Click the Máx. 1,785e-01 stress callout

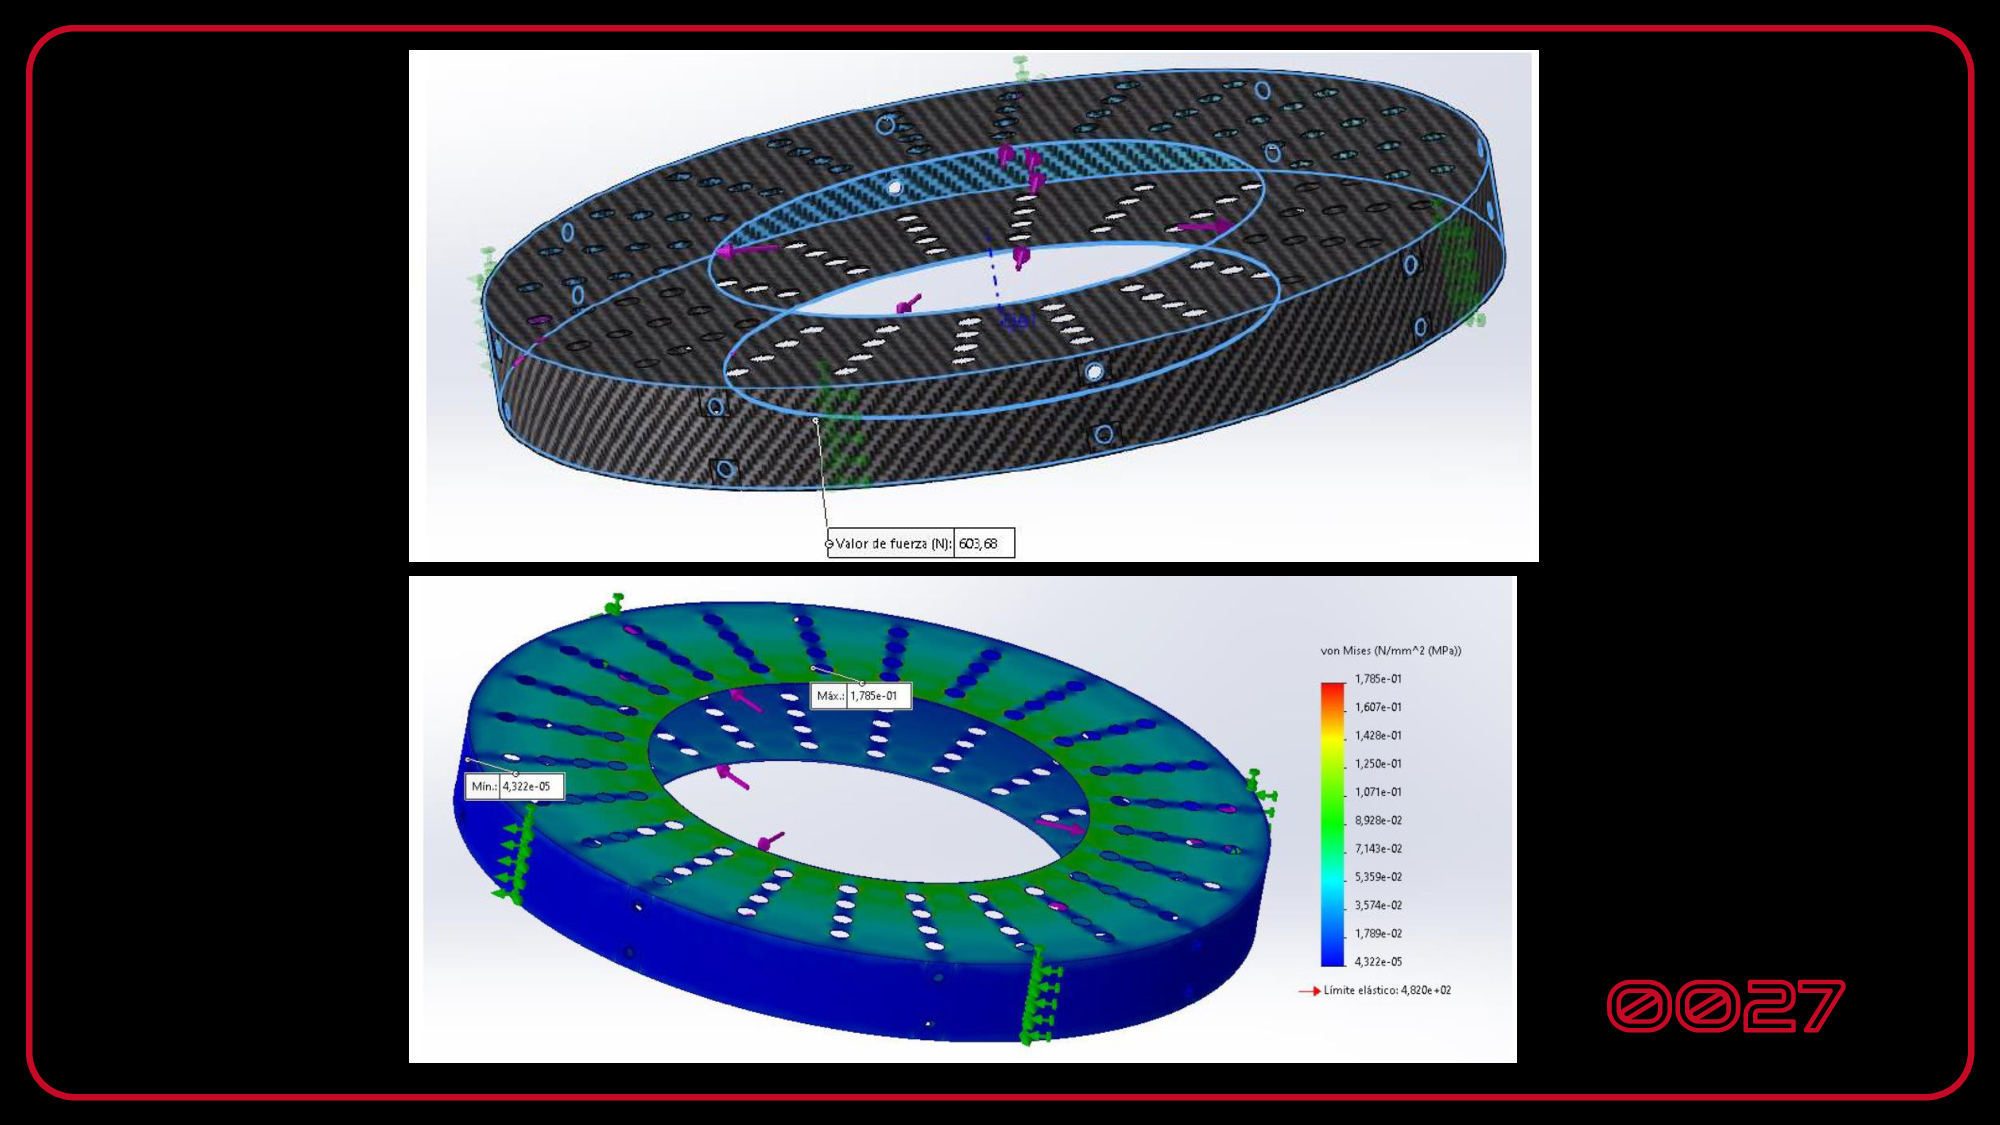pyautogui.click(x=861, y=696)
